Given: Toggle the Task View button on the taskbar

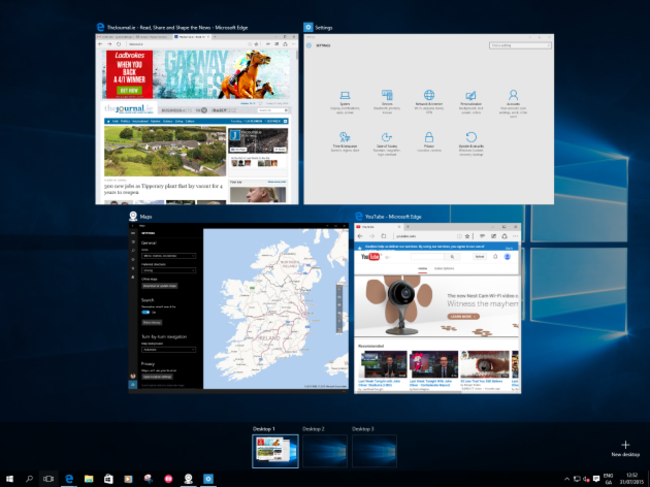Looking at the screenshot, I should (x=49, y=479).
